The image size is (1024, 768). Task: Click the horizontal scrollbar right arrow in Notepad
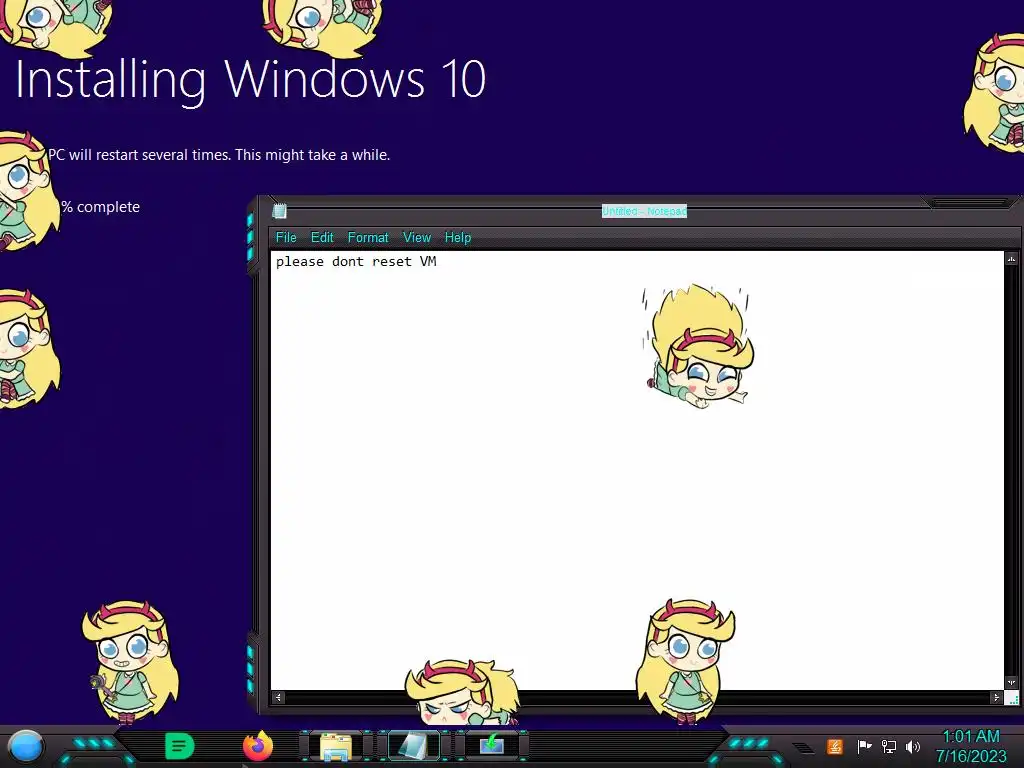[x=997, y=697]
